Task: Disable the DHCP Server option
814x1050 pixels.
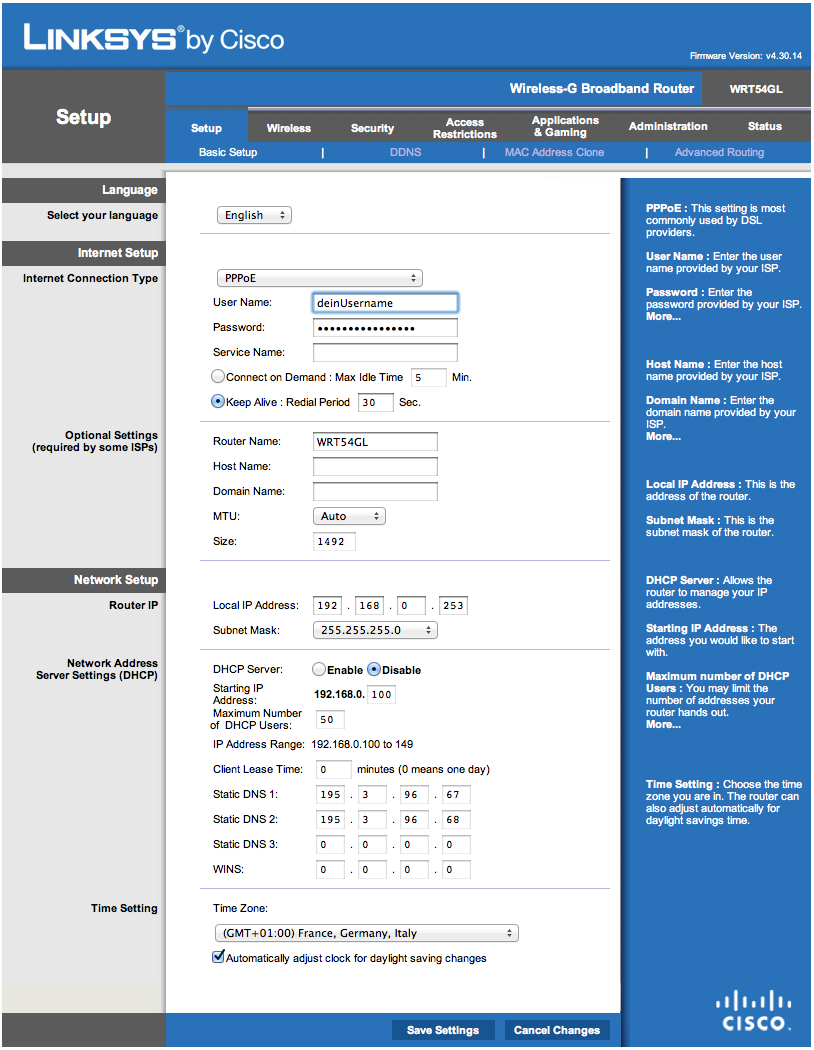Action: [x=374, y=670]
